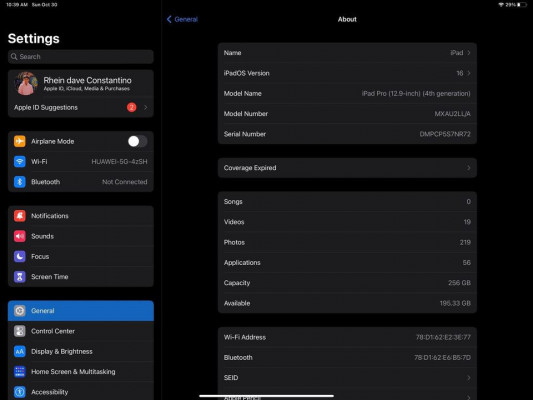Tap the Model Name value iPad Pro
The width and height of the screenshot is (533, 400).
coord(416,93)
